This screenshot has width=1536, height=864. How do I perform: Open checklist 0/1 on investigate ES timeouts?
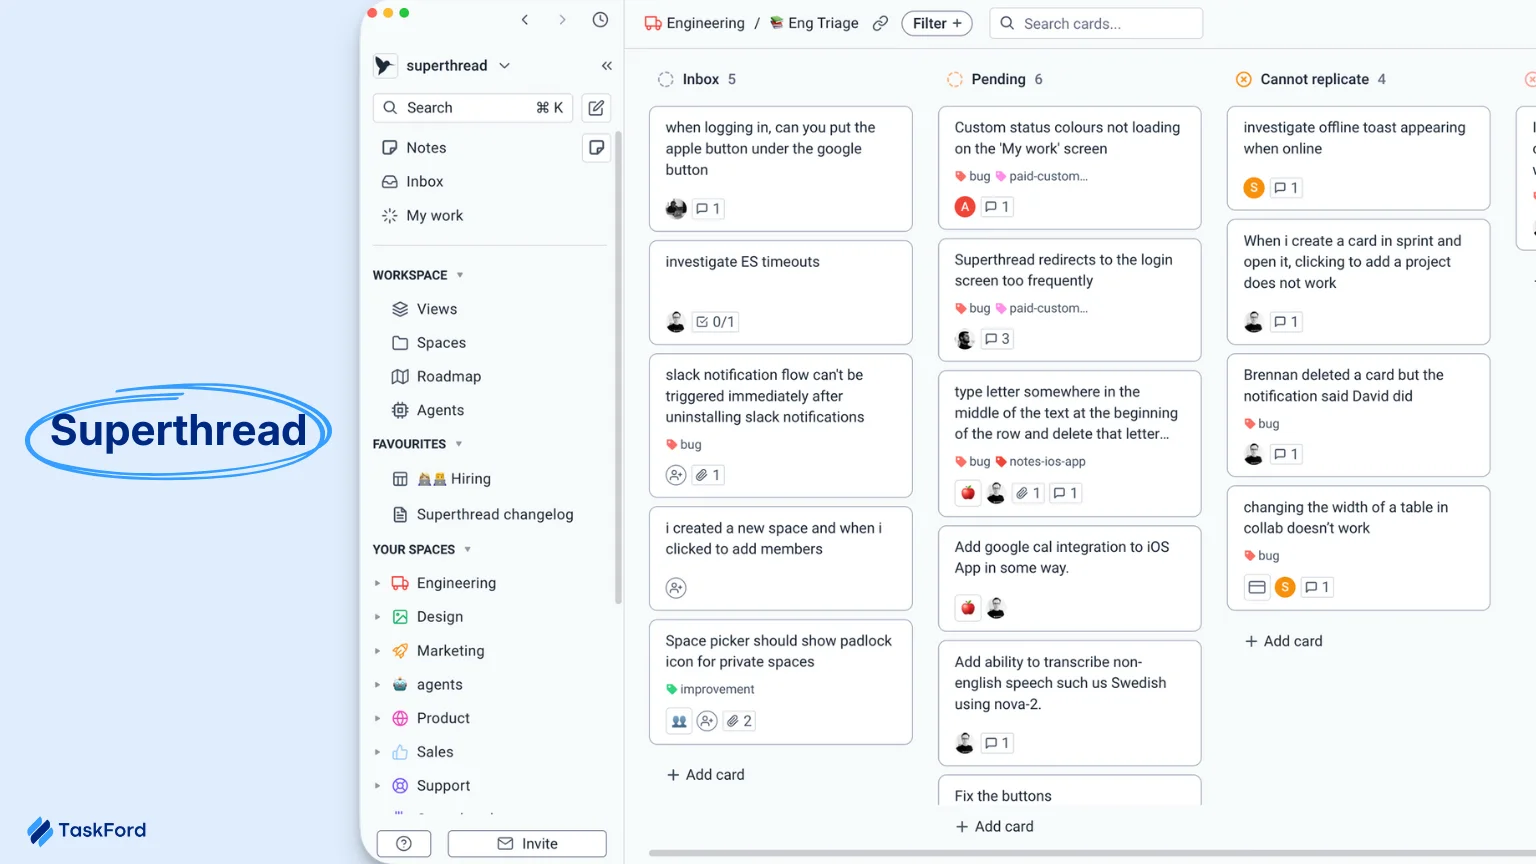(x=715, y=322)
